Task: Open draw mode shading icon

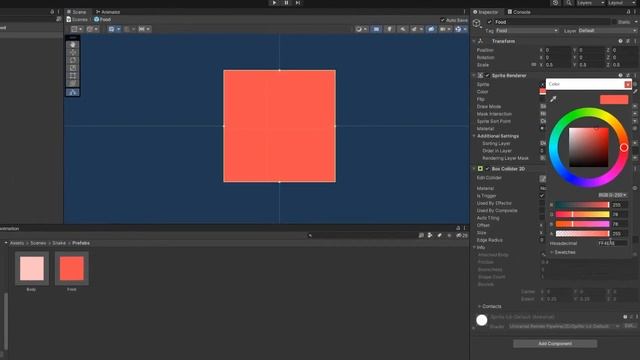Action: (359, 29)
